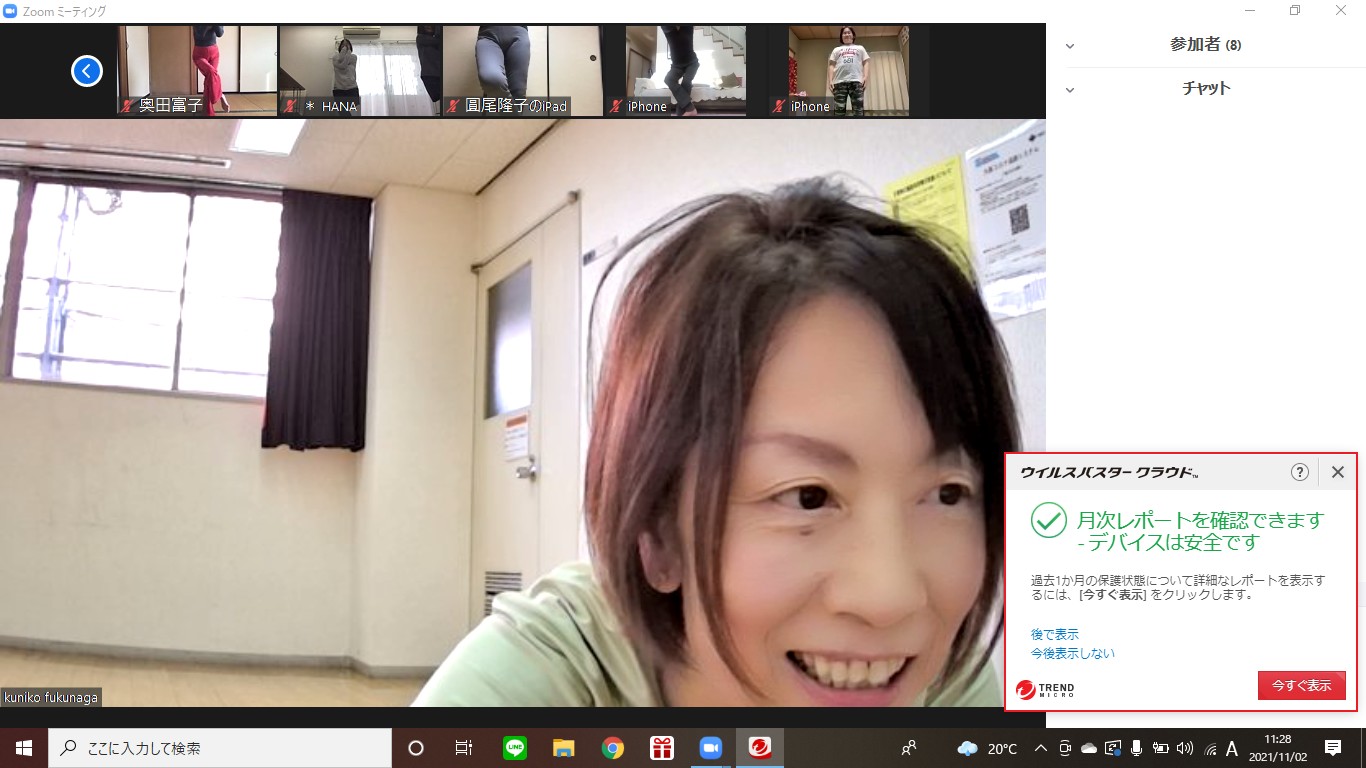The image size is (1366, 768).
Task: Toggle the IME input mode A indicator
Action: click(x=1232, y=748)
